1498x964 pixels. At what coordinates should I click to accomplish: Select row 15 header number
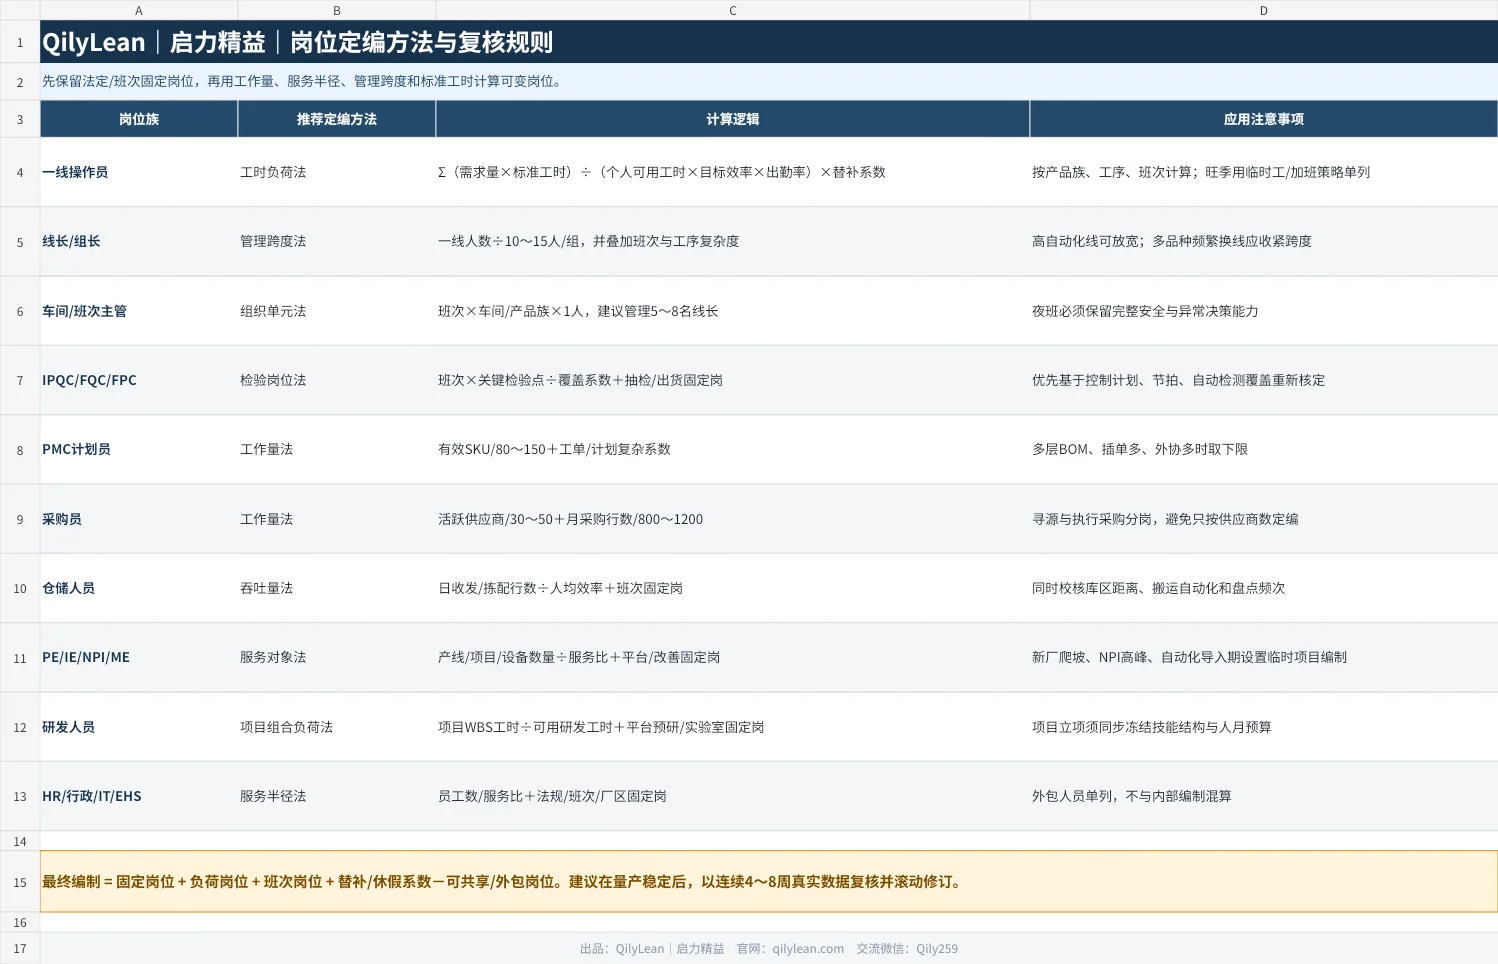[20, 882]
